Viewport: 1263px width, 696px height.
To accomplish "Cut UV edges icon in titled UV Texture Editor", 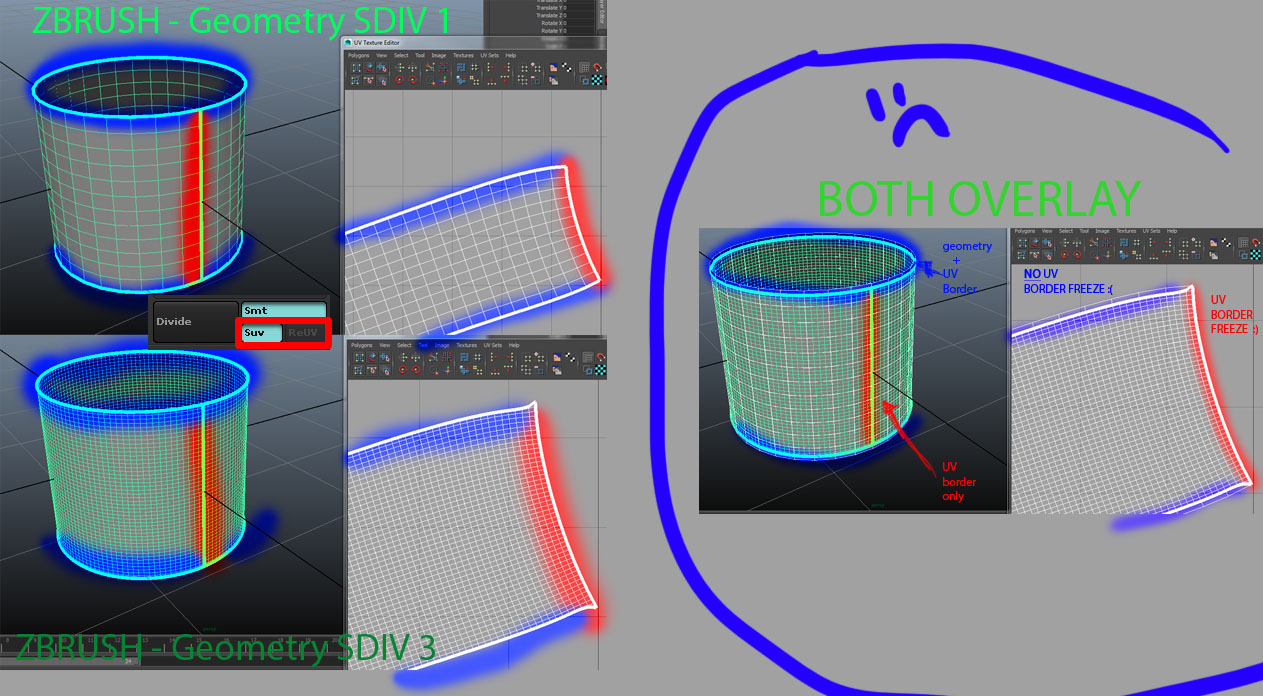I will click(430, 67).
